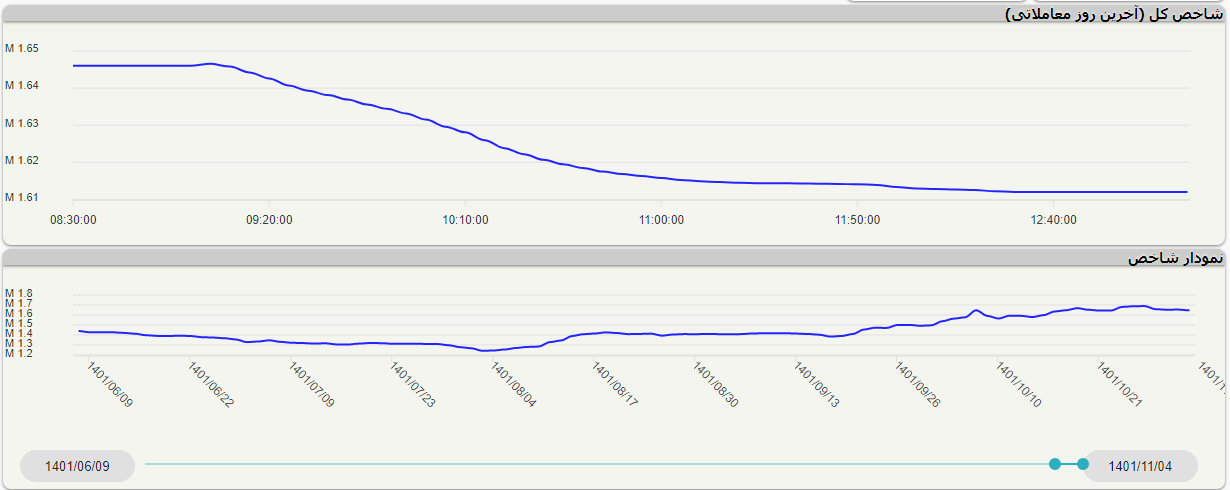
Task: Click the M 1.61 value axis label
Action: tap(22, 198)
